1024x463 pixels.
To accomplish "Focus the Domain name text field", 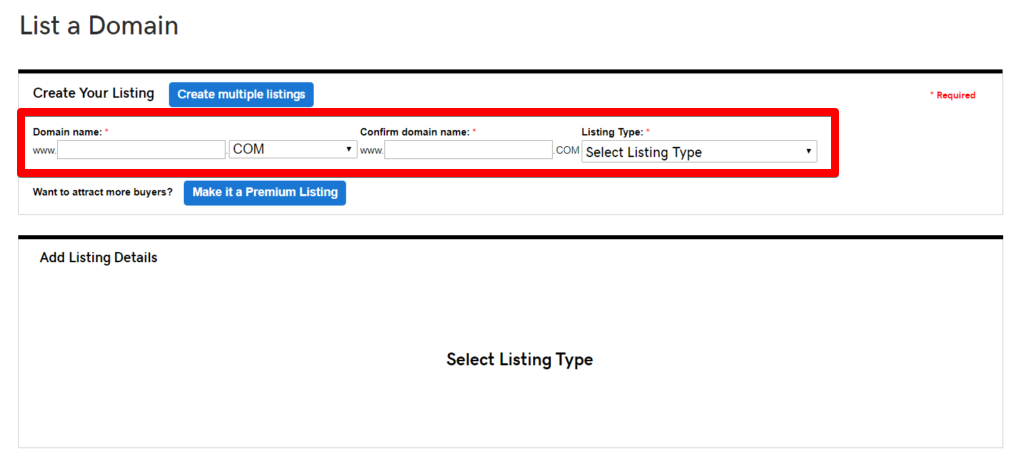I will 142,150.
